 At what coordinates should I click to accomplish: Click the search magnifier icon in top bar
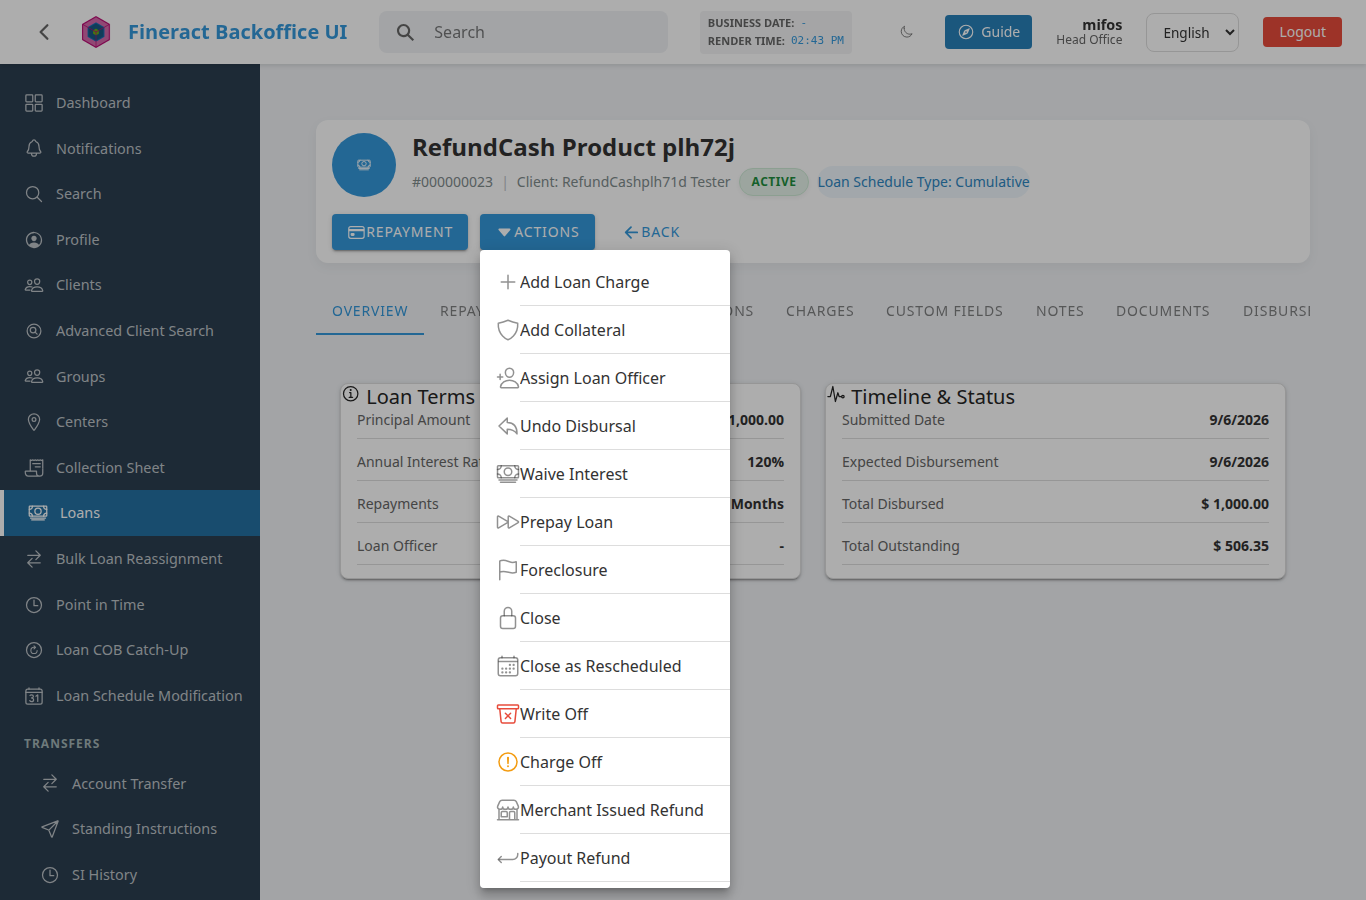pyautogui.click(x=405, y=32)
